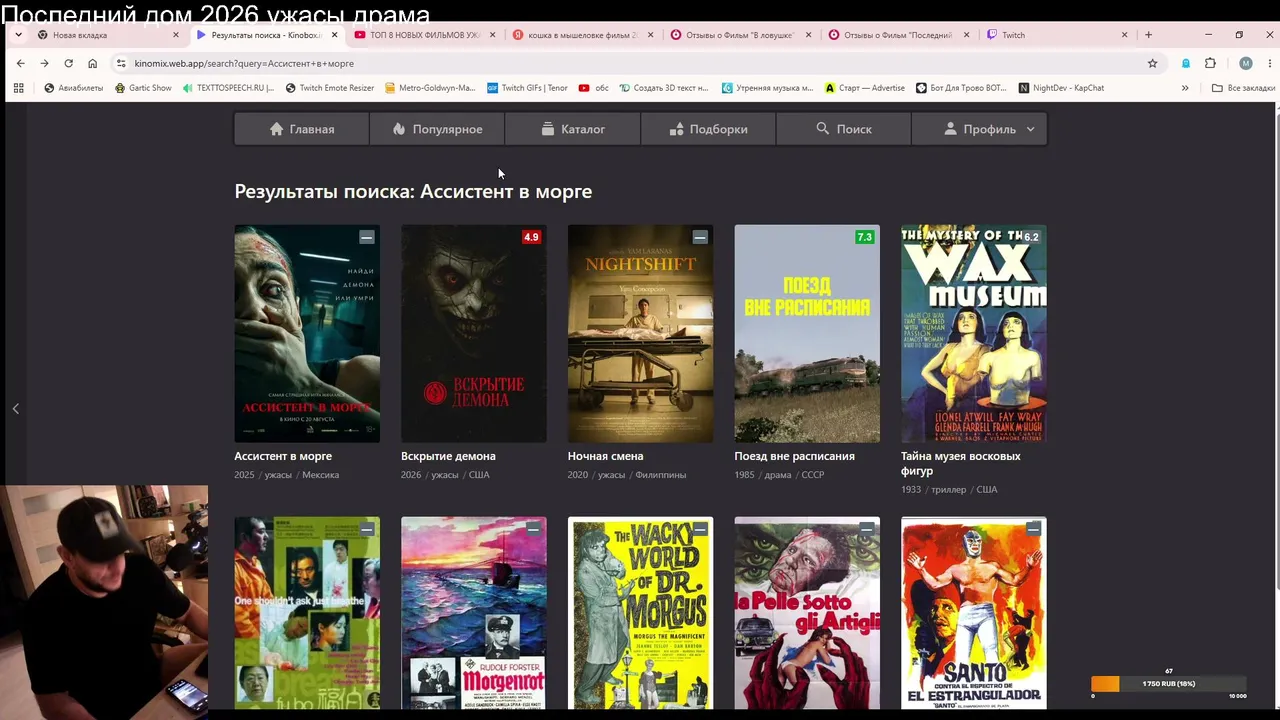Viewport: 1280px width, 720px height.
Task: Open the Создать 3D текст bookmark
Action: pyautogui.click(x=664, y=88)
